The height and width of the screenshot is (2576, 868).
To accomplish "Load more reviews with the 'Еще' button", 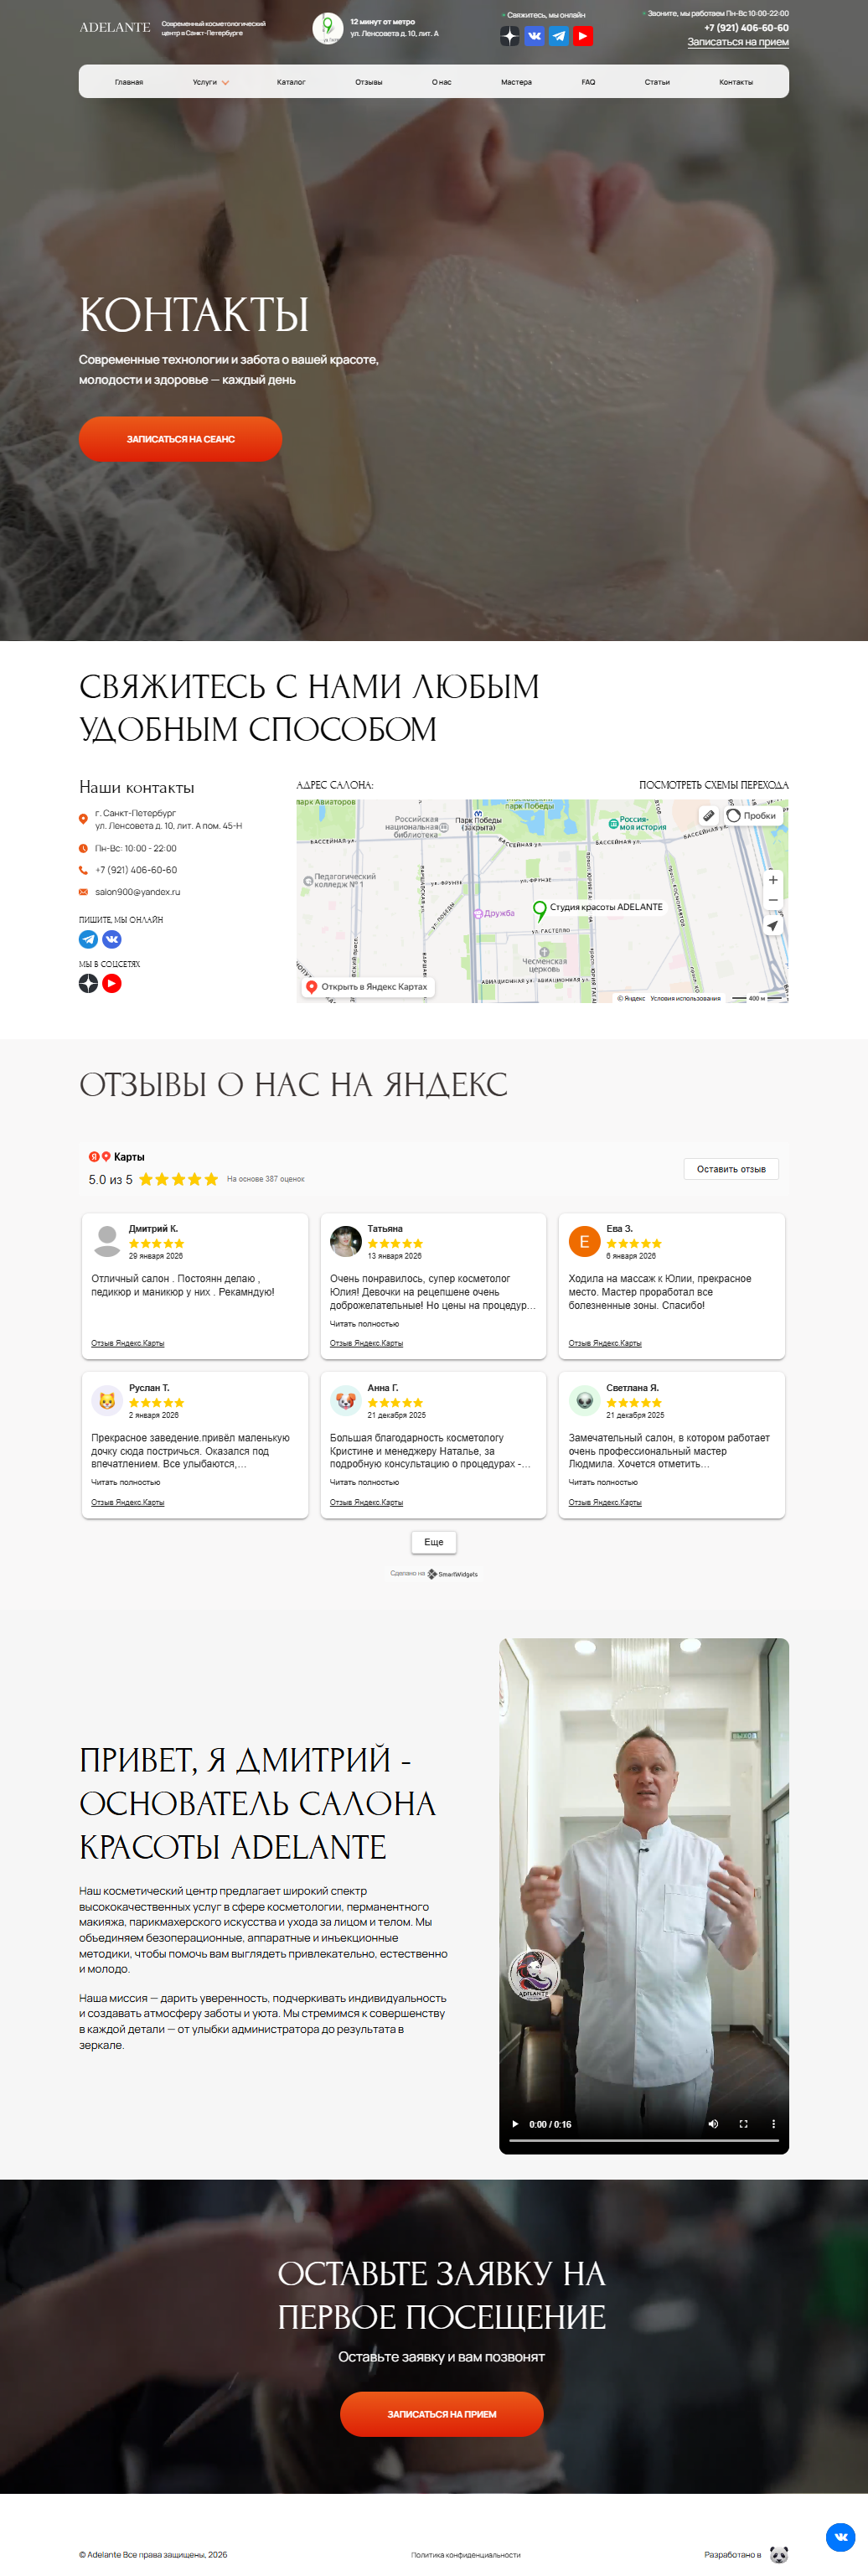I will 434,1542.
